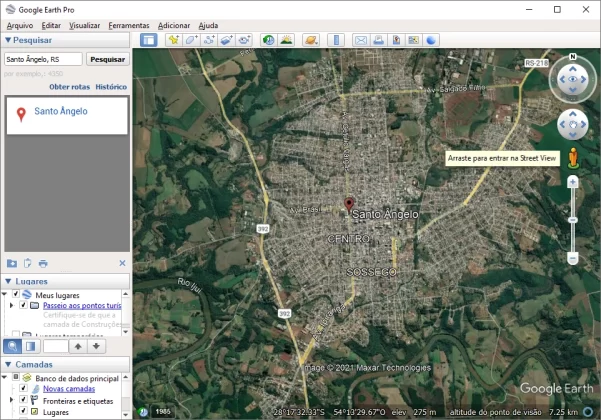Viewport: 601px width, 420px height.
Task: Save image using toolbar icon
Action: pyautogui.click(x=396, y=40)
